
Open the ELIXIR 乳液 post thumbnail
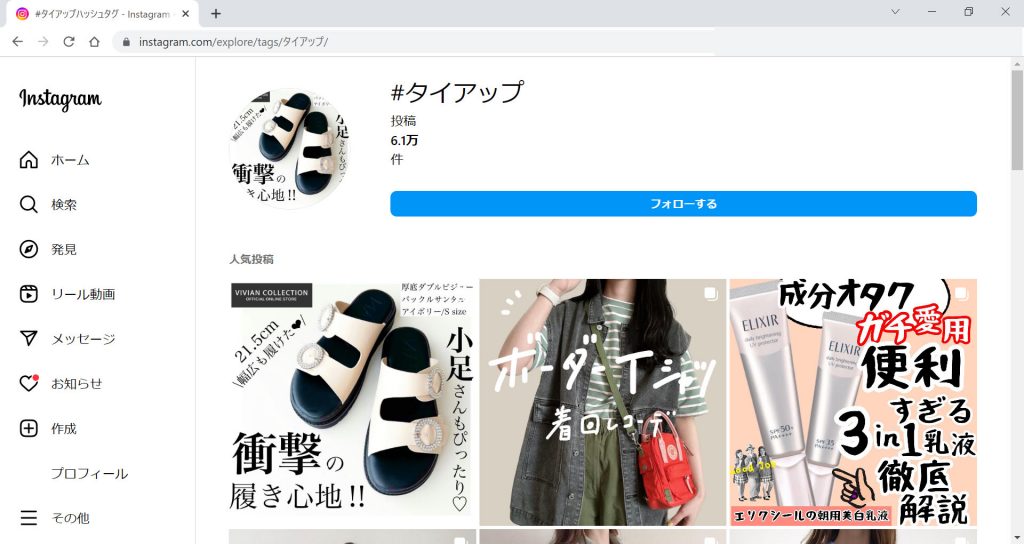[853, 402]
